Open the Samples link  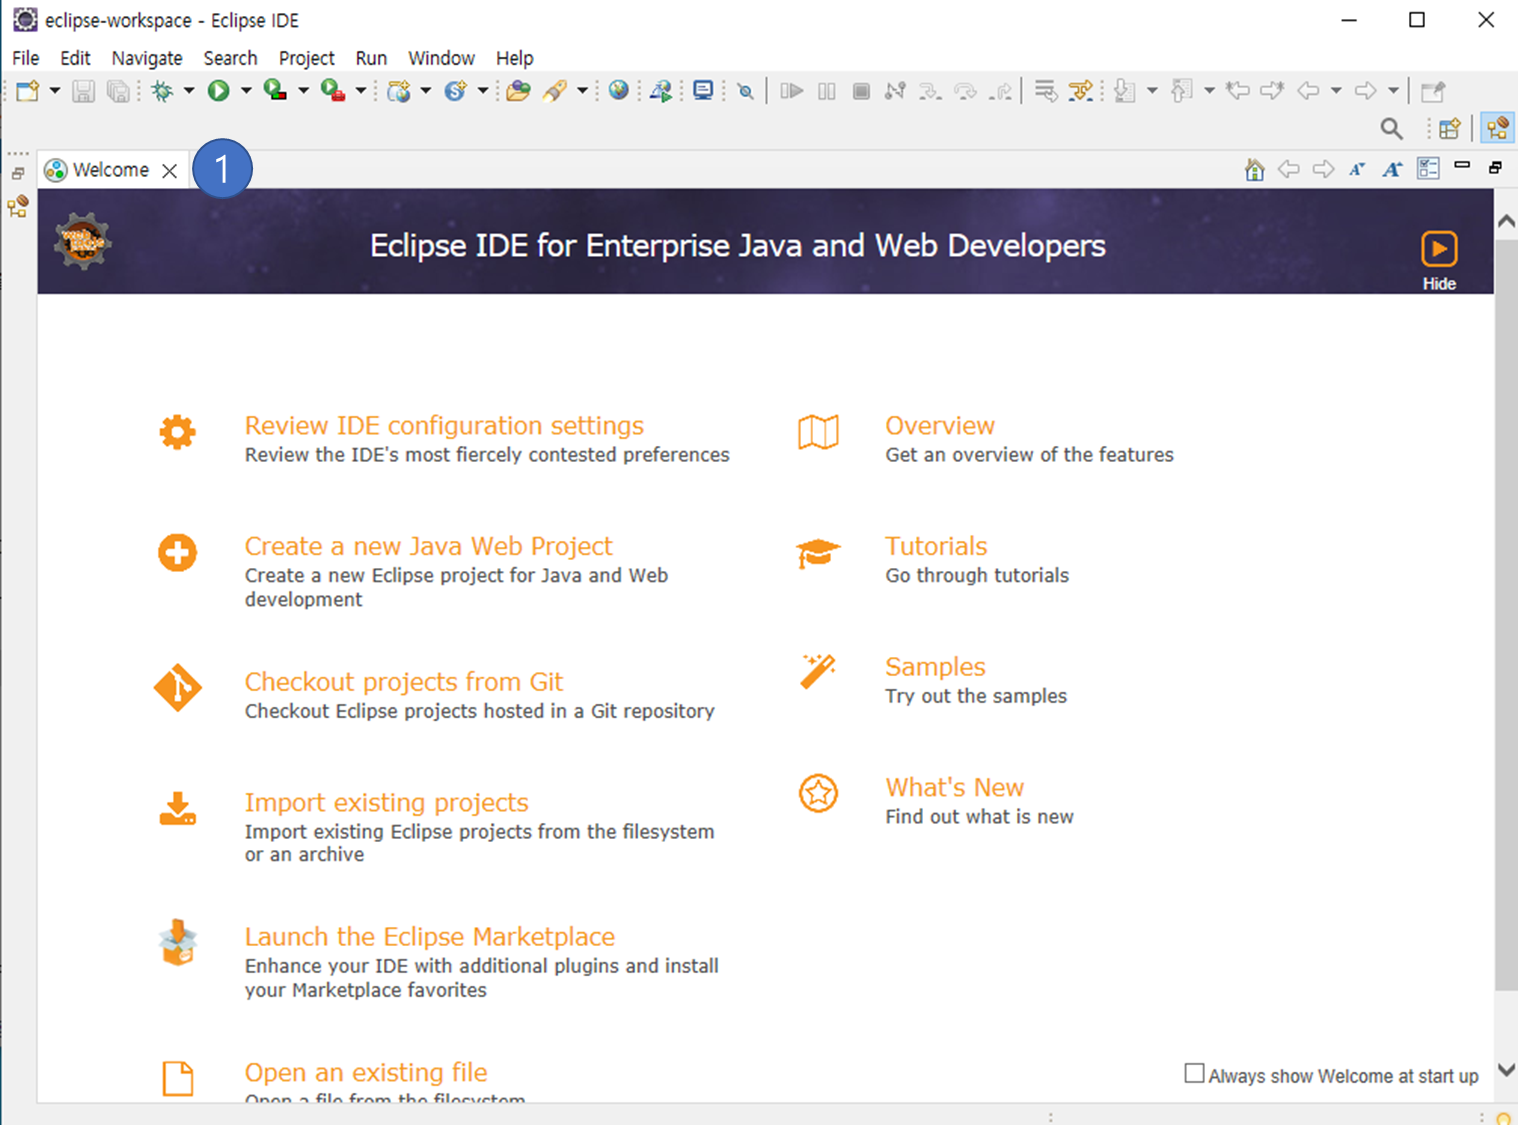point(935,667)
